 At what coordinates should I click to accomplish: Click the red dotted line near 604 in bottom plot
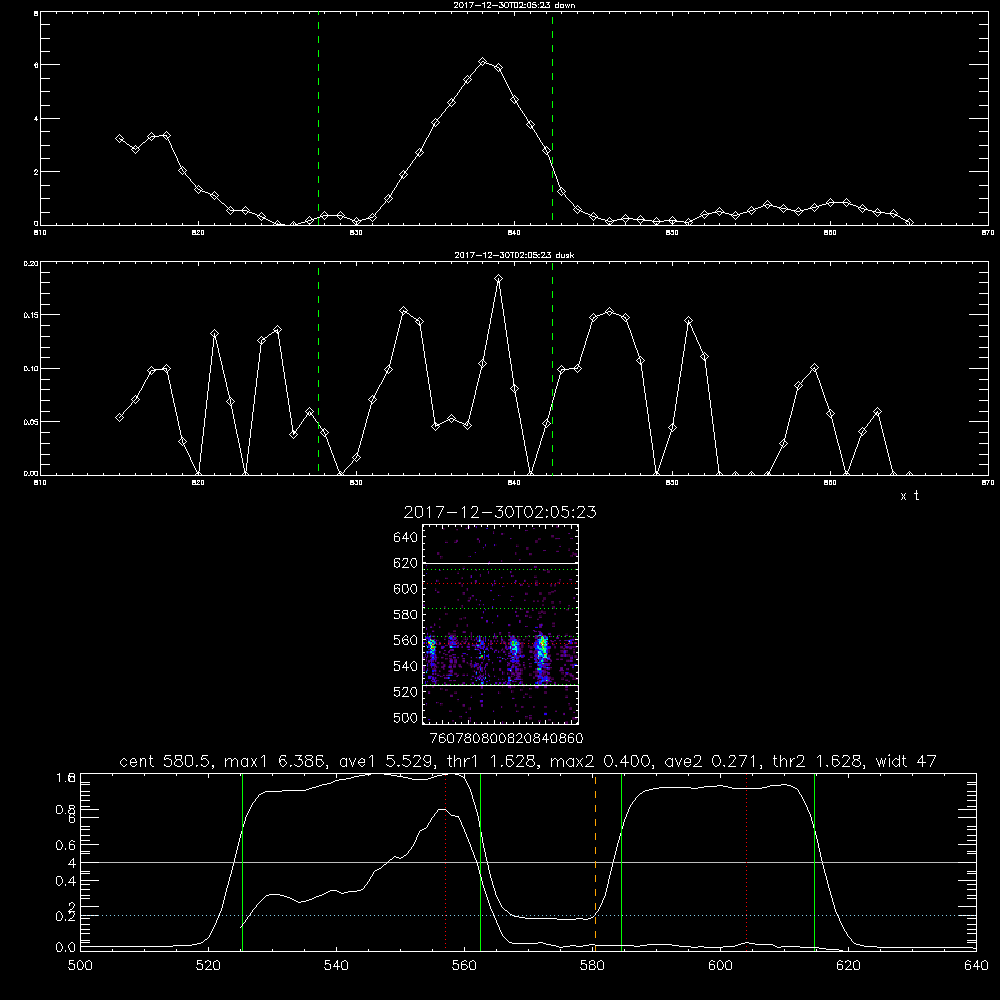747,861
